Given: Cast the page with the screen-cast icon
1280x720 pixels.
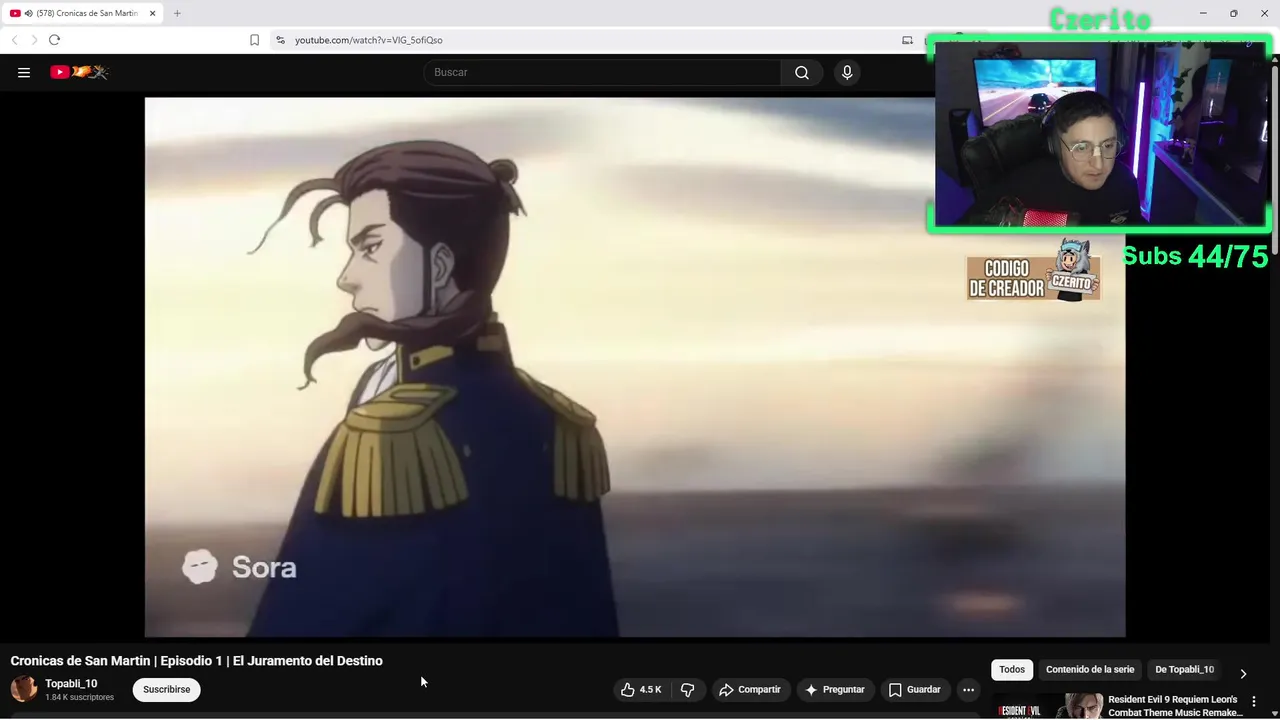Looking at the screenshot, I should [x=907, y=40].
